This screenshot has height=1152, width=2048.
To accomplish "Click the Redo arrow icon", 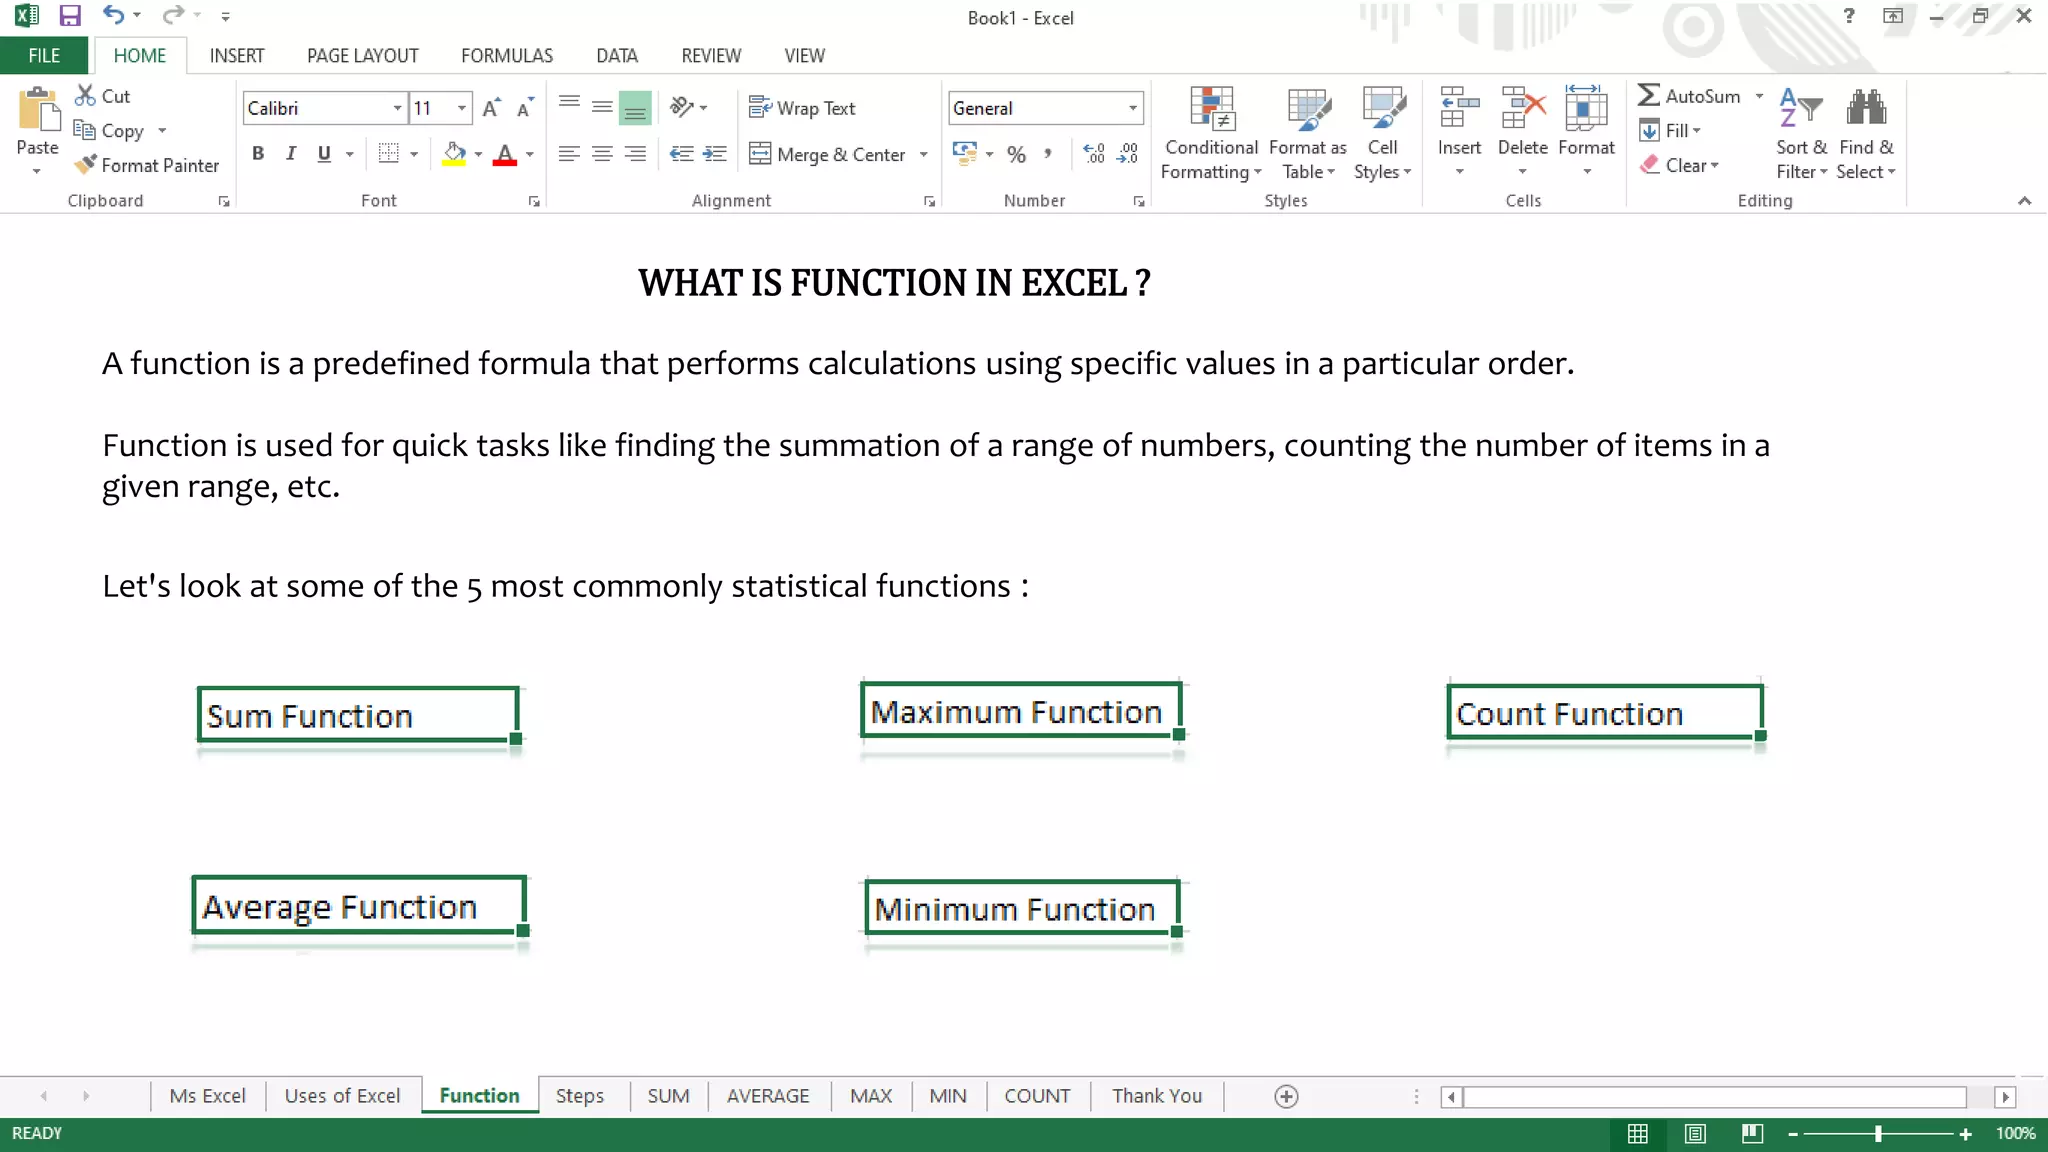I will [x=174, y=15].
